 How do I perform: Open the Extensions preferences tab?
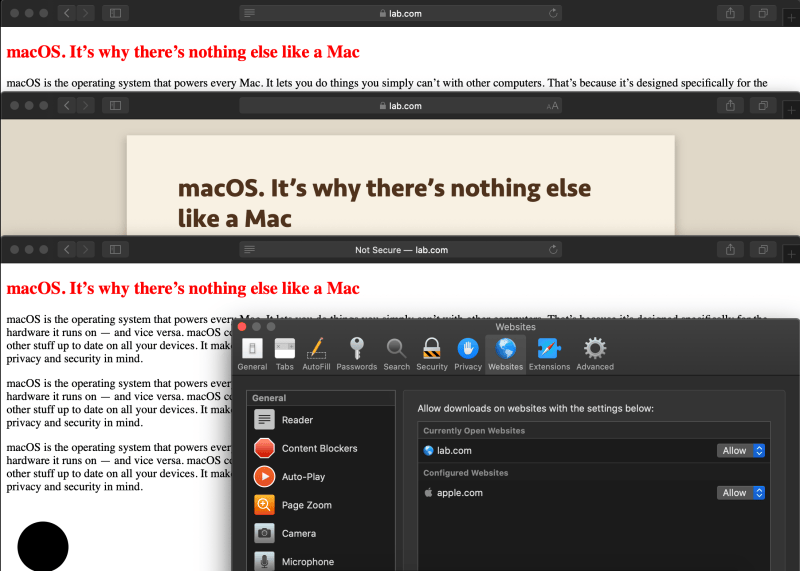549,354
